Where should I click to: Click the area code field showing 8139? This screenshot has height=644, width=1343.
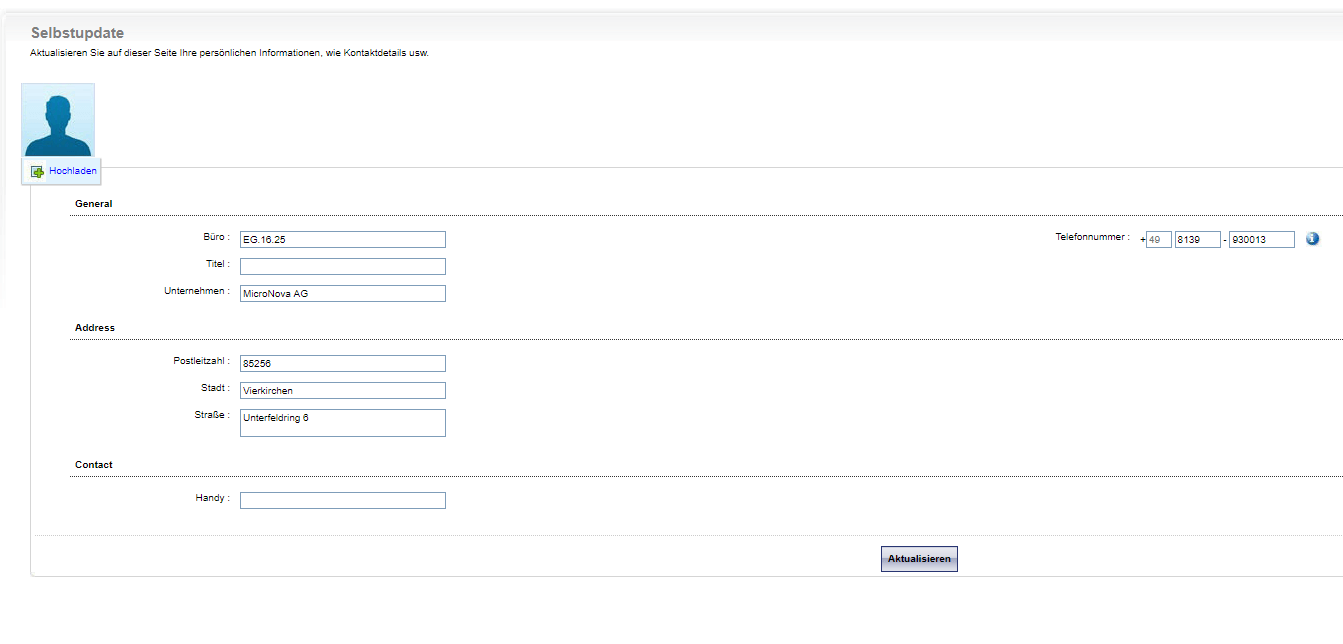pos(1198,240)
